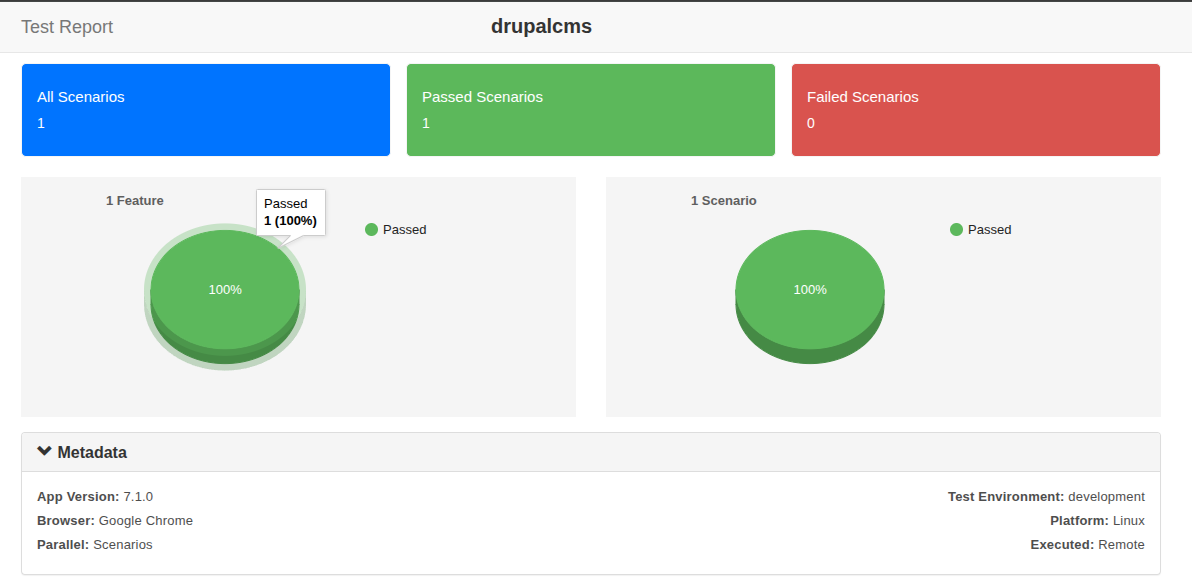This screenshot has width=1192, height=584.
Task: Click the '1 Scenario' chart title
Action: pyautogui.click(x=723, y=201)
